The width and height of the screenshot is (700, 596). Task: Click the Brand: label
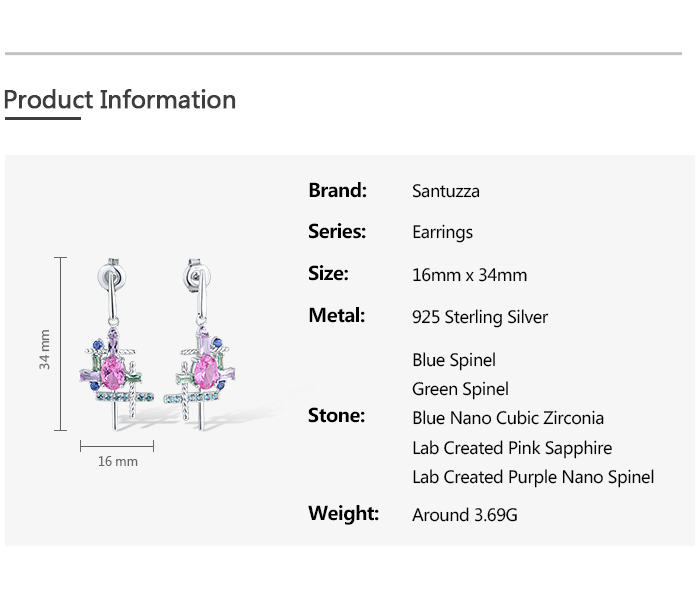(338, 190)
